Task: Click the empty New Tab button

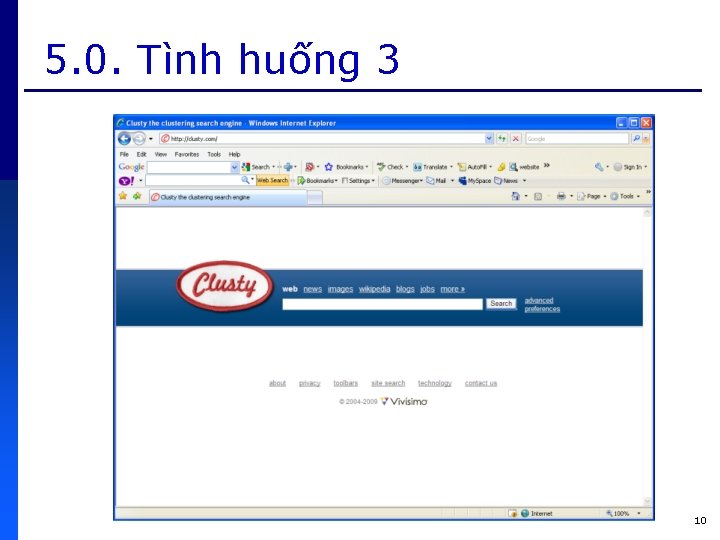Action: coord(315,197)
